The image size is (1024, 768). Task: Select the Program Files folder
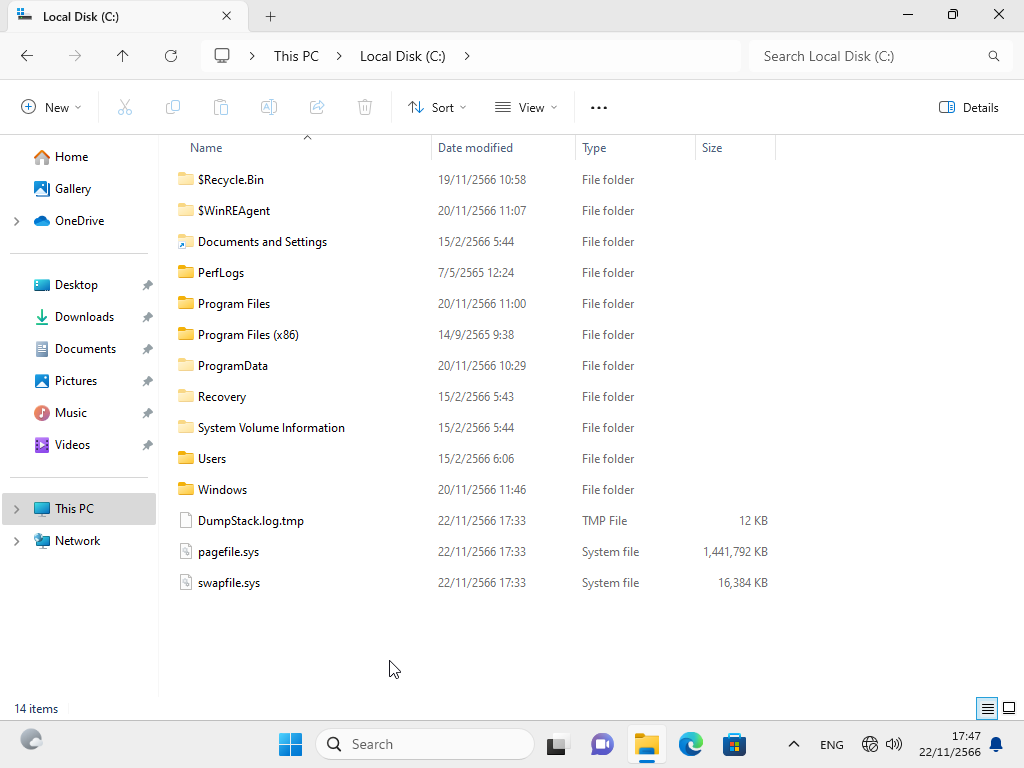pos(233,304)
